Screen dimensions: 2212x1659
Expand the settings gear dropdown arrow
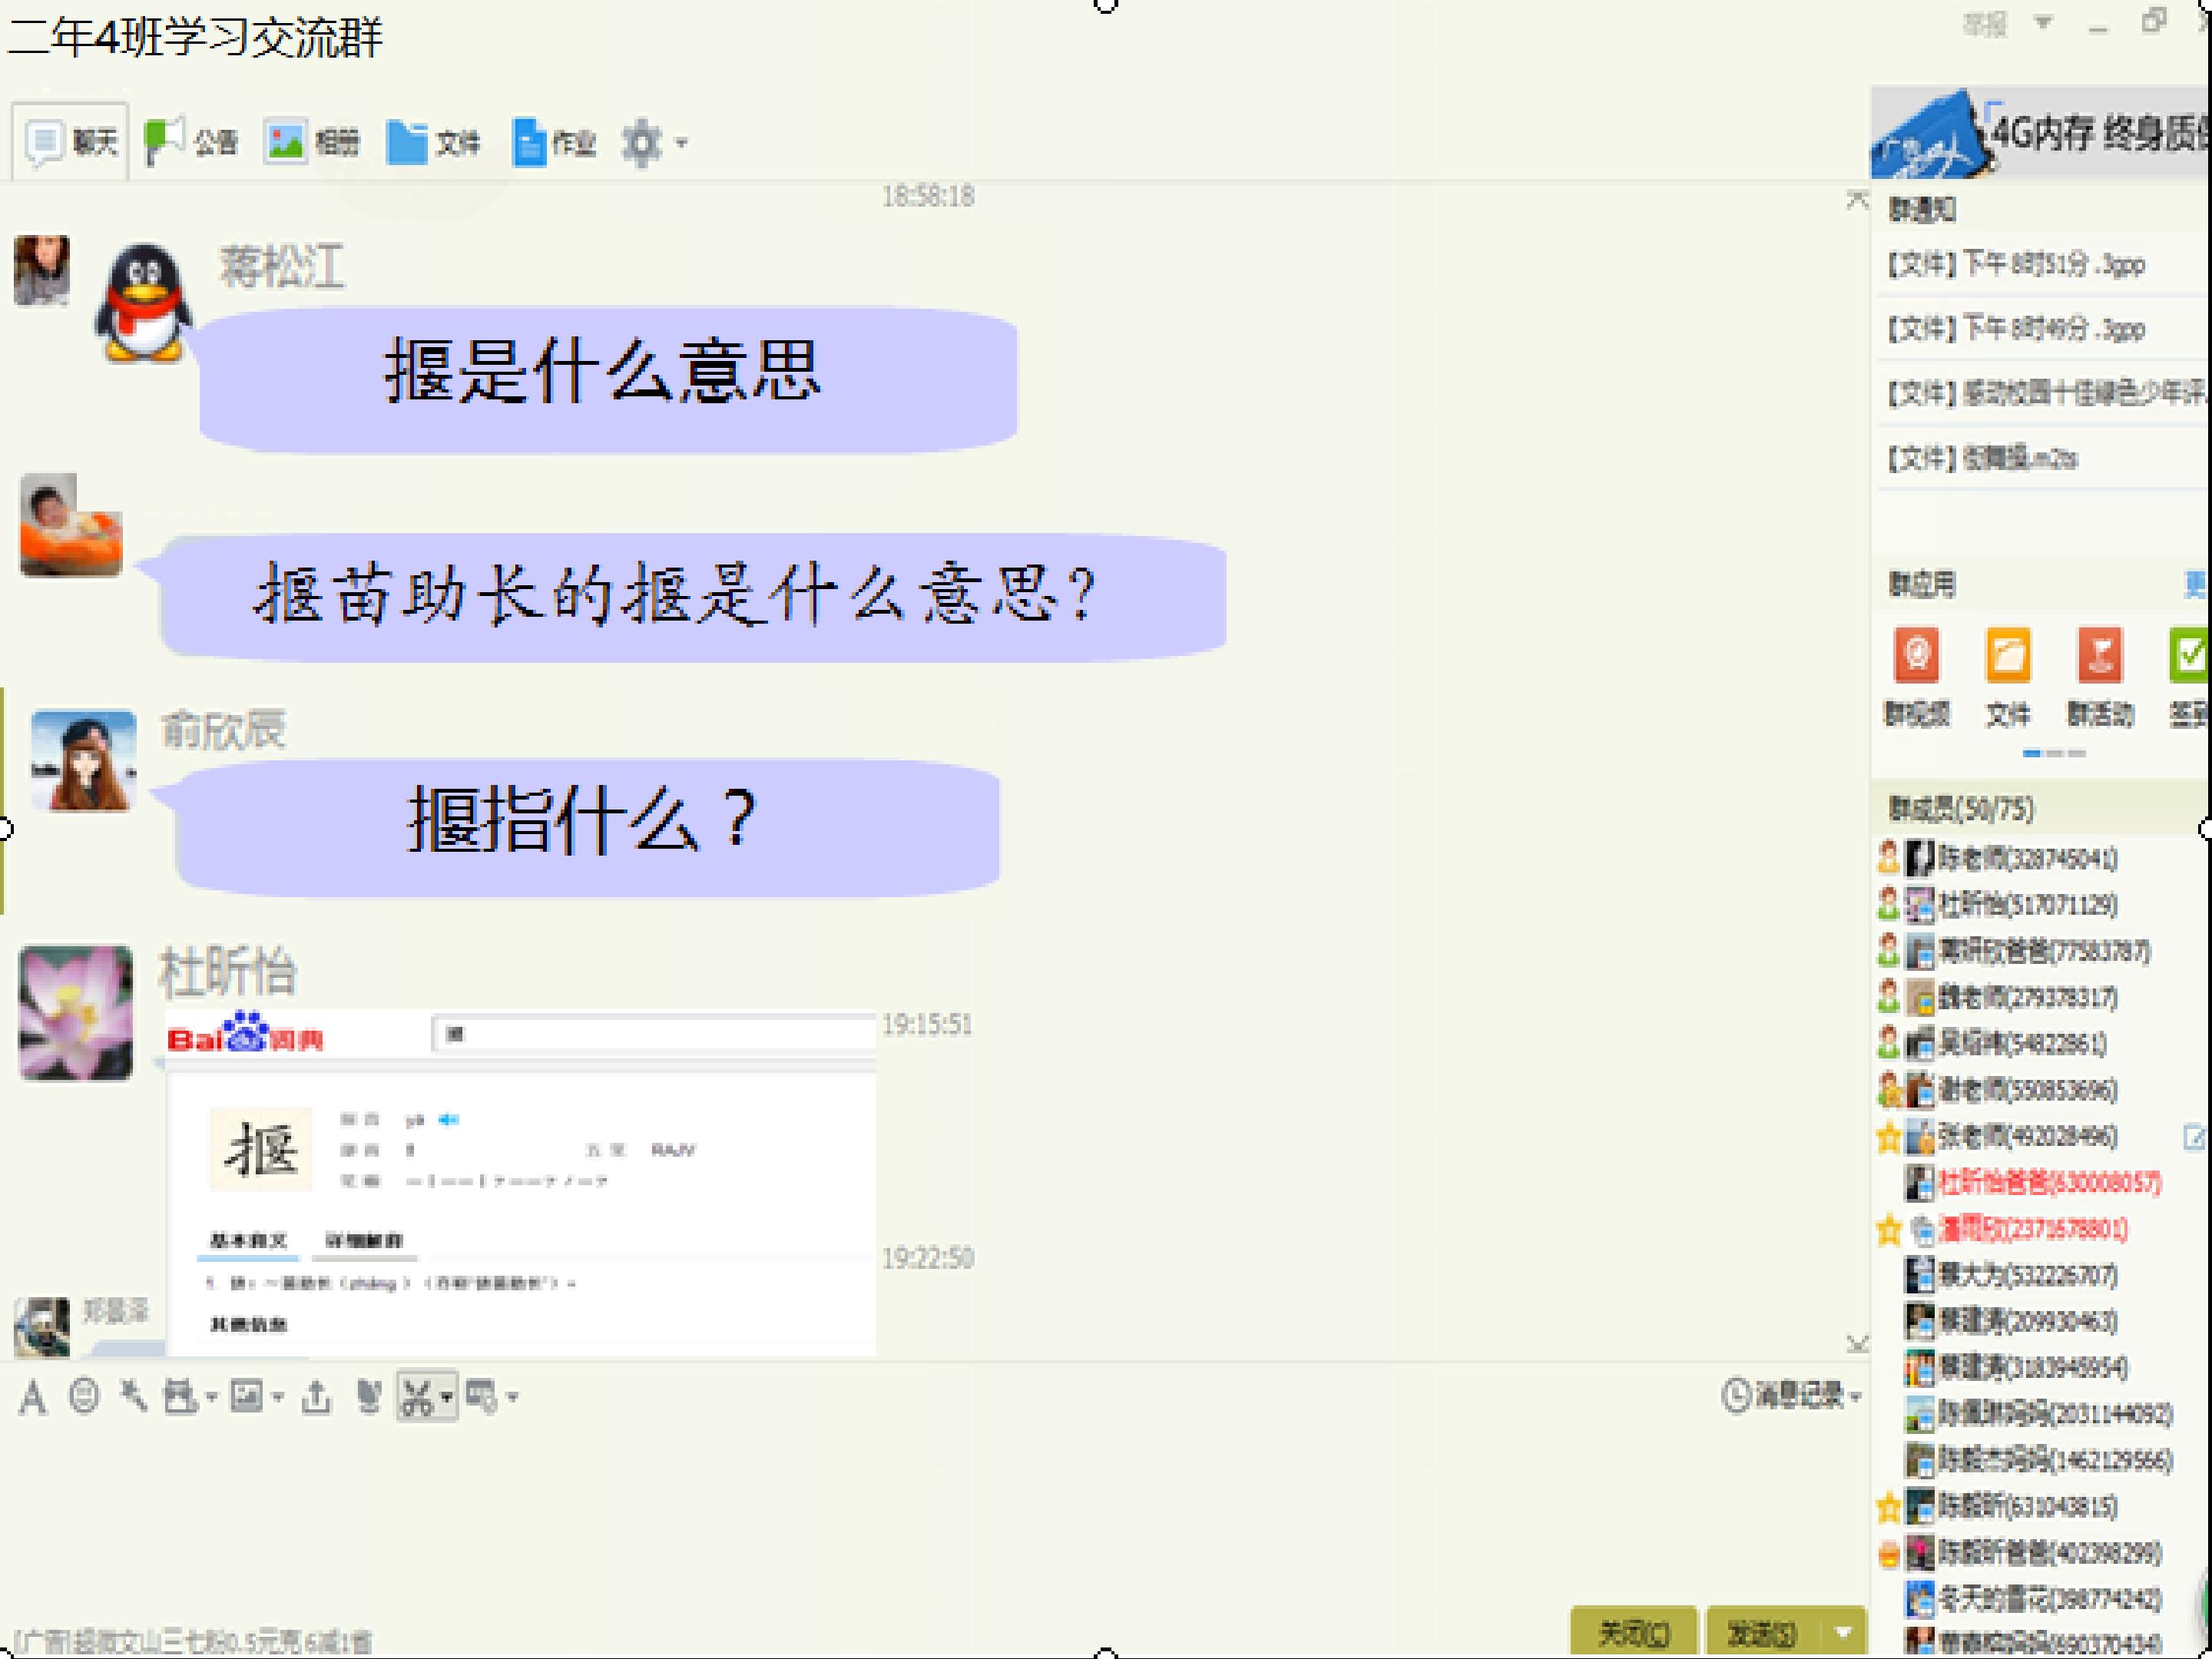click(682, 143)
